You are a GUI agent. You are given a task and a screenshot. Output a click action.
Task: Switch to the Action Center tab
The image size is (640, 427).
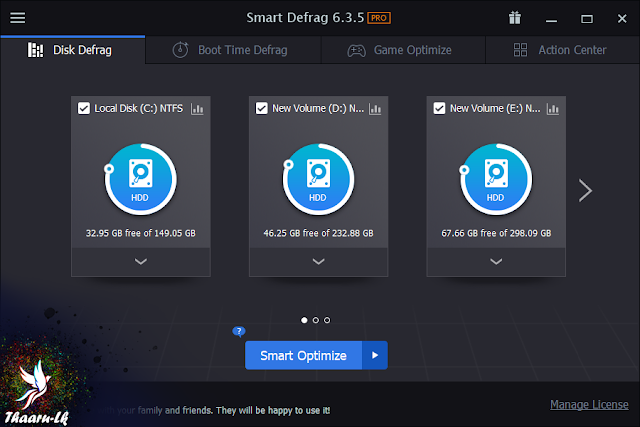562,50
